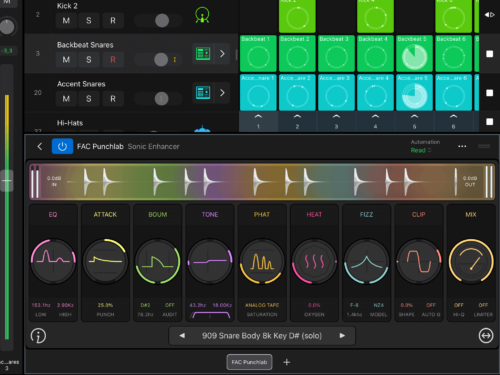Go back with the plugin back chevron
The height and width of the screenshot is (375, 500).
pyautogui.click(x=40, y=146)
